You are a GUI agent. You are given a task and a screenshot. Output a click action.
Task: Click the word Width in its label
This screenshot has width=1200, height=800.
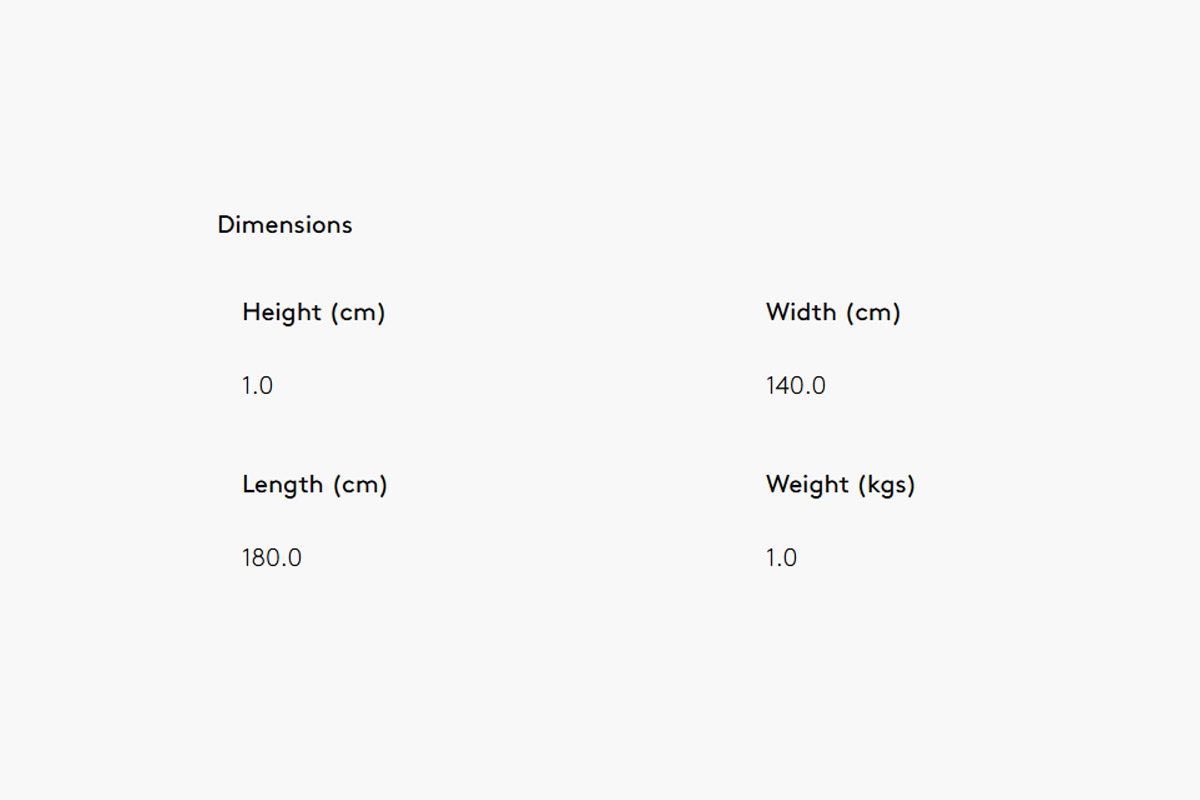pos(801,312)
